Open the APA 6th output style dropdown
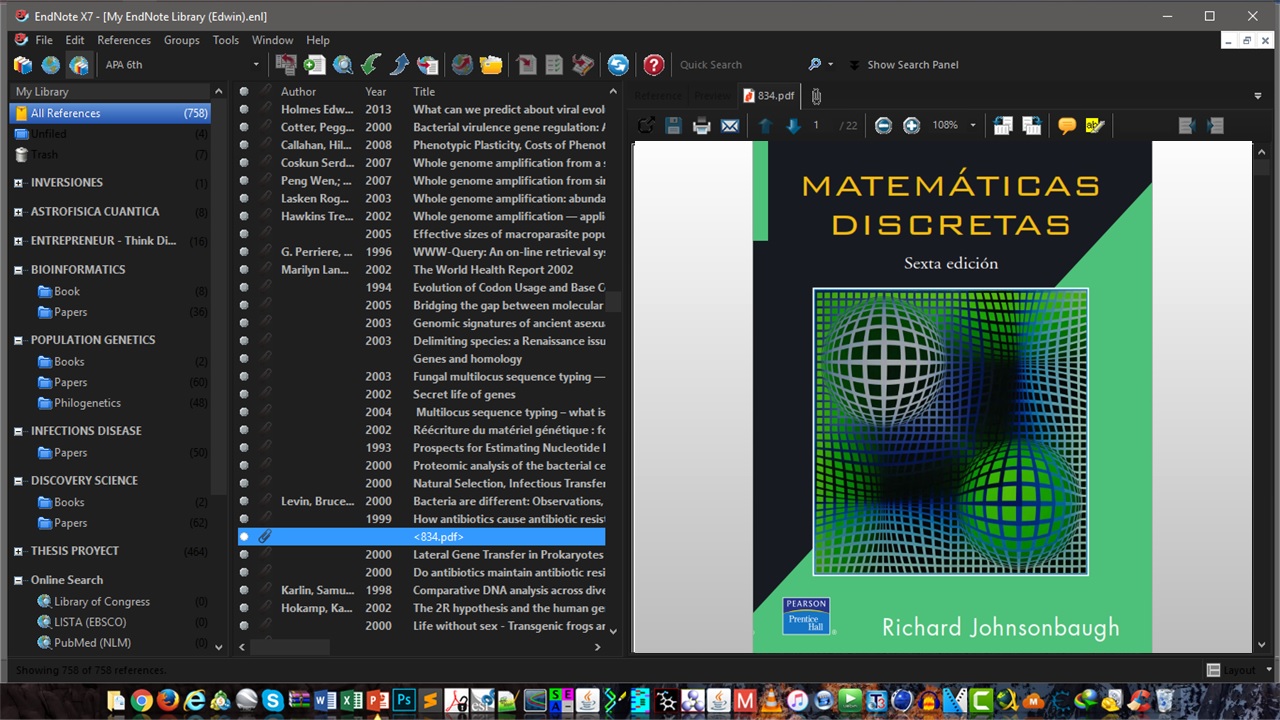Screen dimensions: 1280x720 (x=256, y=65)
